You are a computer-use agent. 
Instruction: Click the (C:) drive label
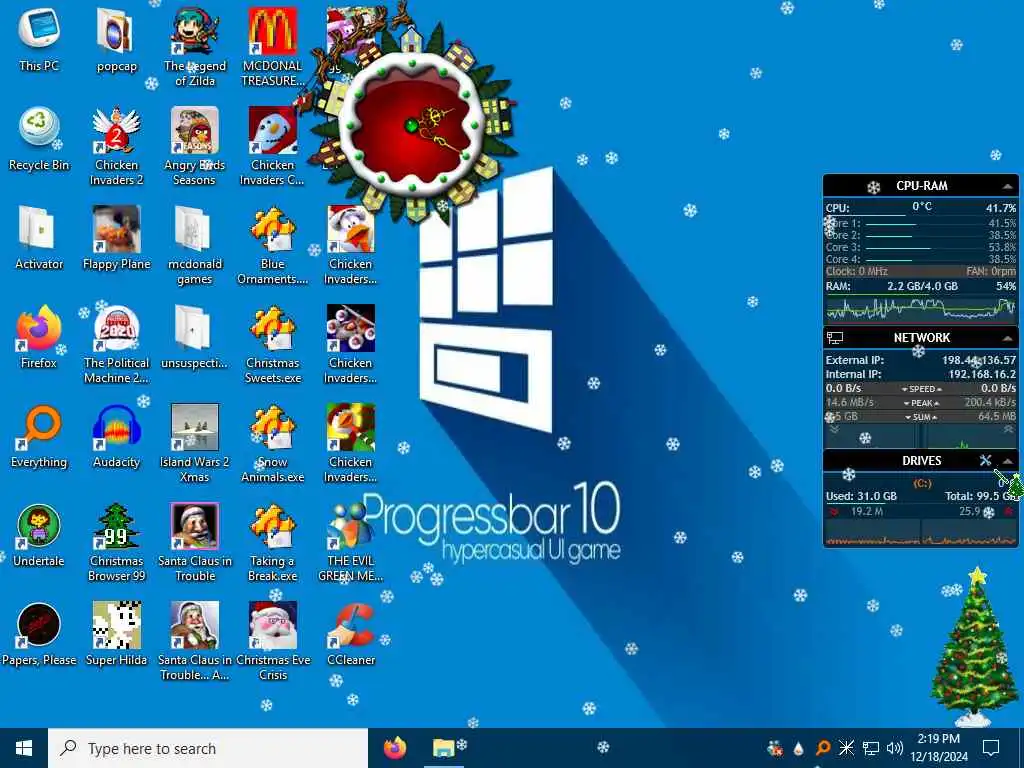[x=921, y=483]
